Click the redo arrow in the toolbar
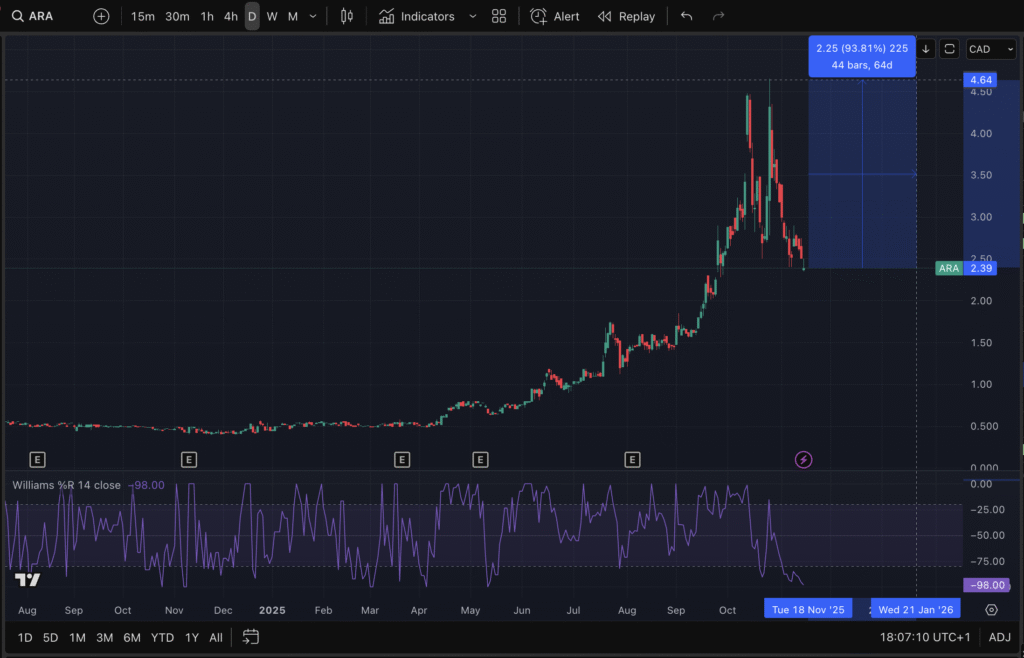Viewport: 1024px width, 658px height. coord(718,16)
